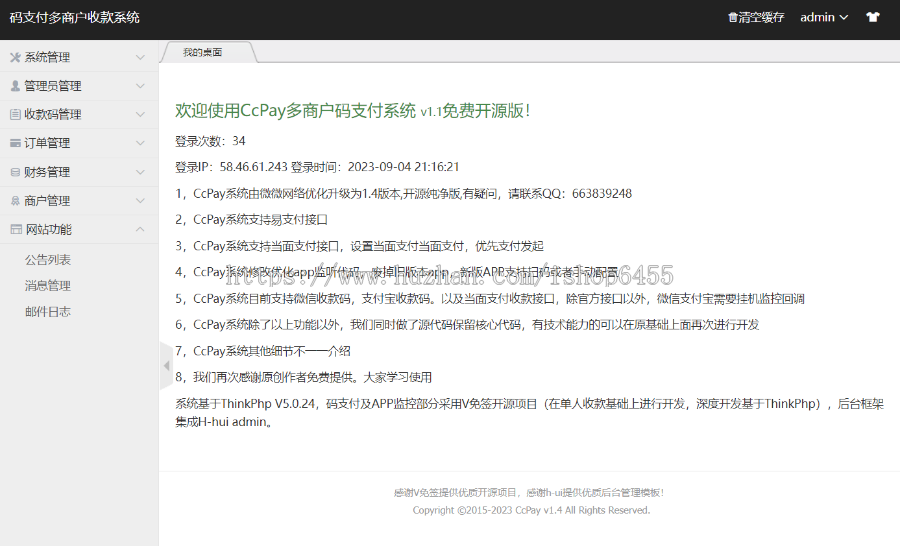Click the 收款码管理 list icon
This screenshot has height=546, width=900.
pyautogui.click(x=15, y=115)
